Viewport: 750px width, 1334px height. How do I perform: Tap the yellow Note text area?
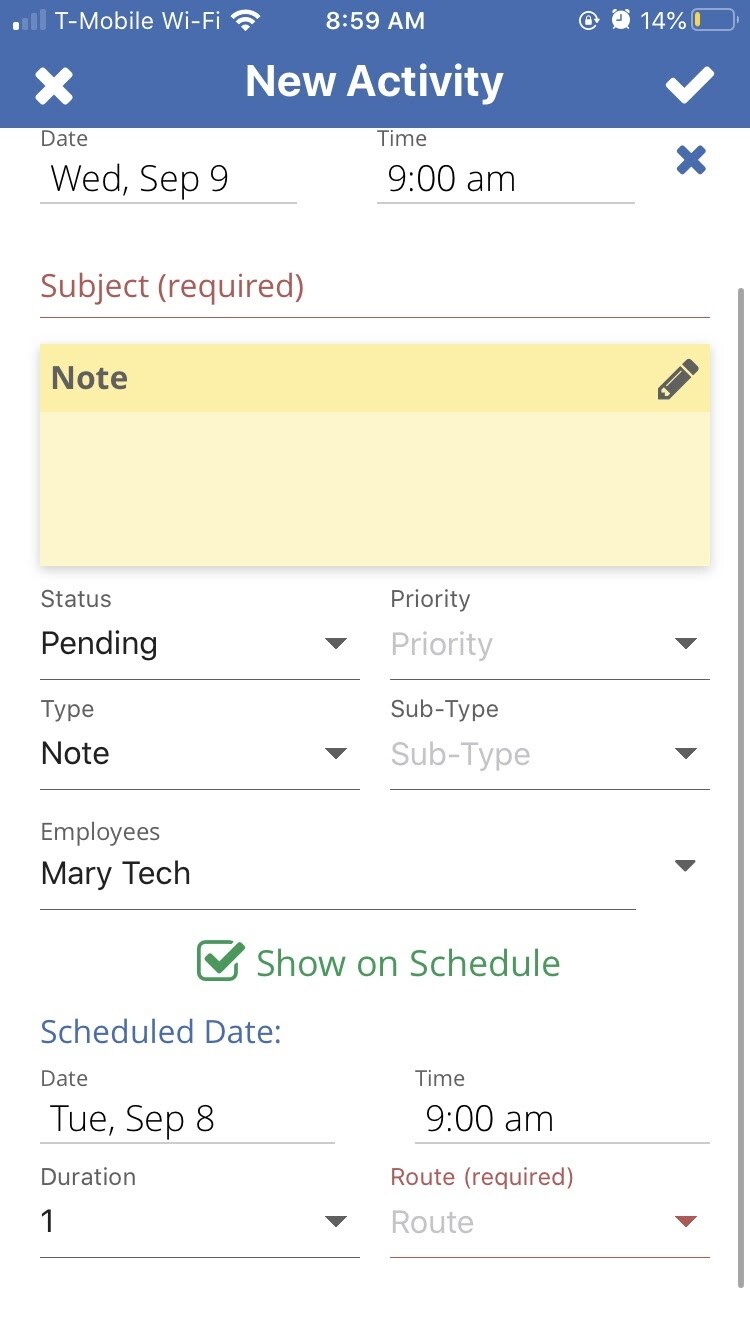[374, 488]
